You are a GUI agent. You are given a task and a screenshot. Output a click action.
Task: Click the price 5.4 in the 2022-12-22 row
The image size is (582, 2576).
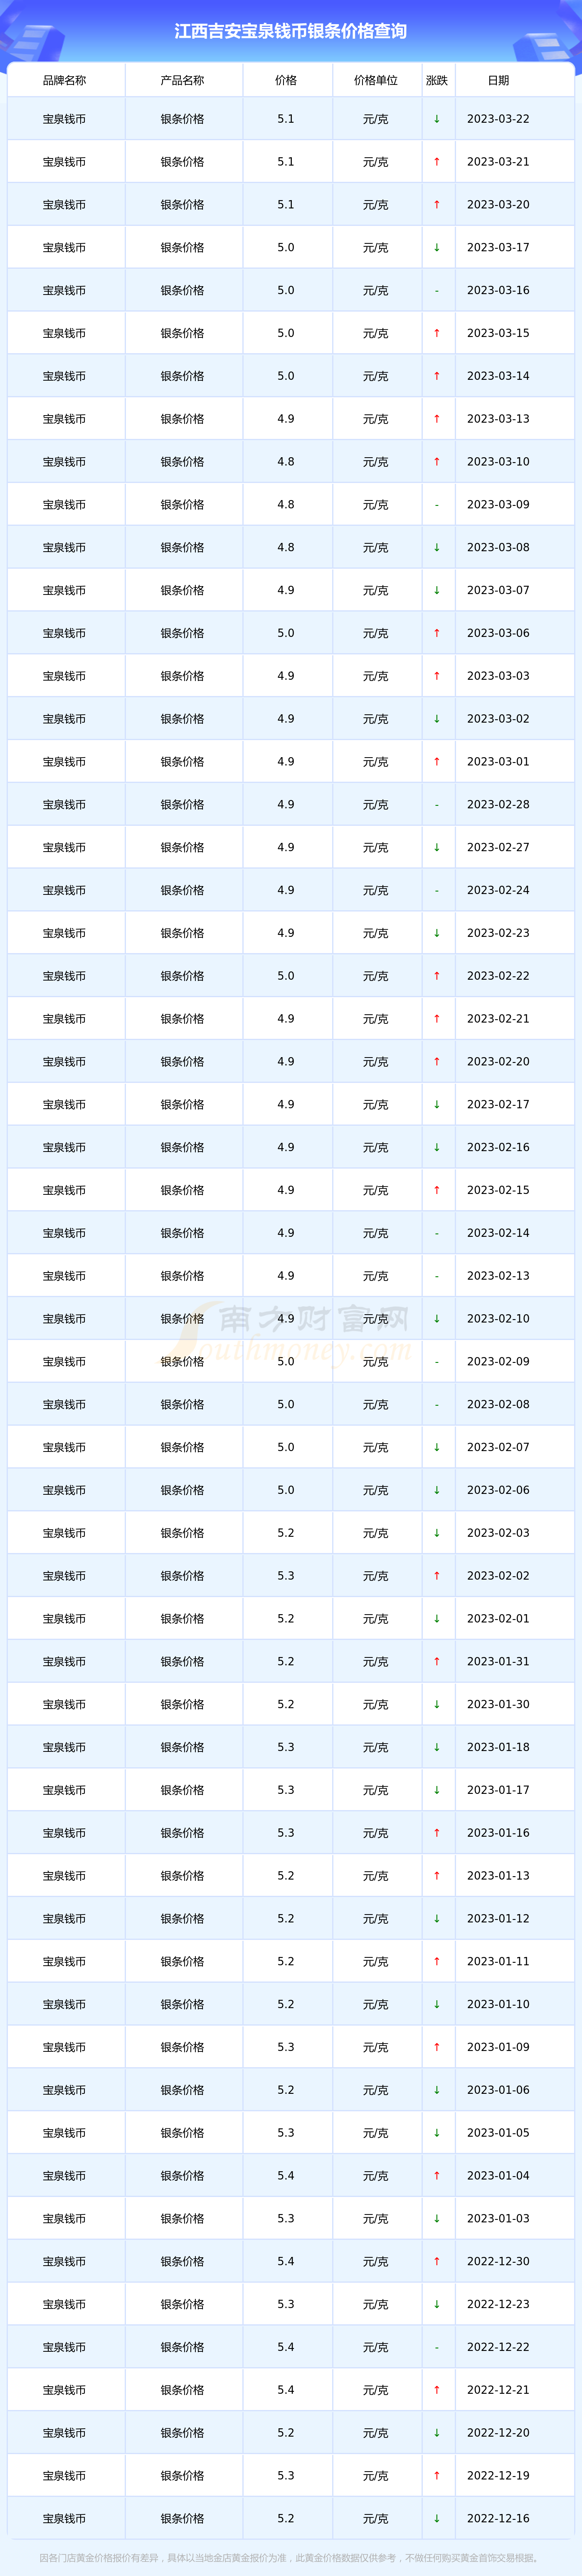point(286,2347)
